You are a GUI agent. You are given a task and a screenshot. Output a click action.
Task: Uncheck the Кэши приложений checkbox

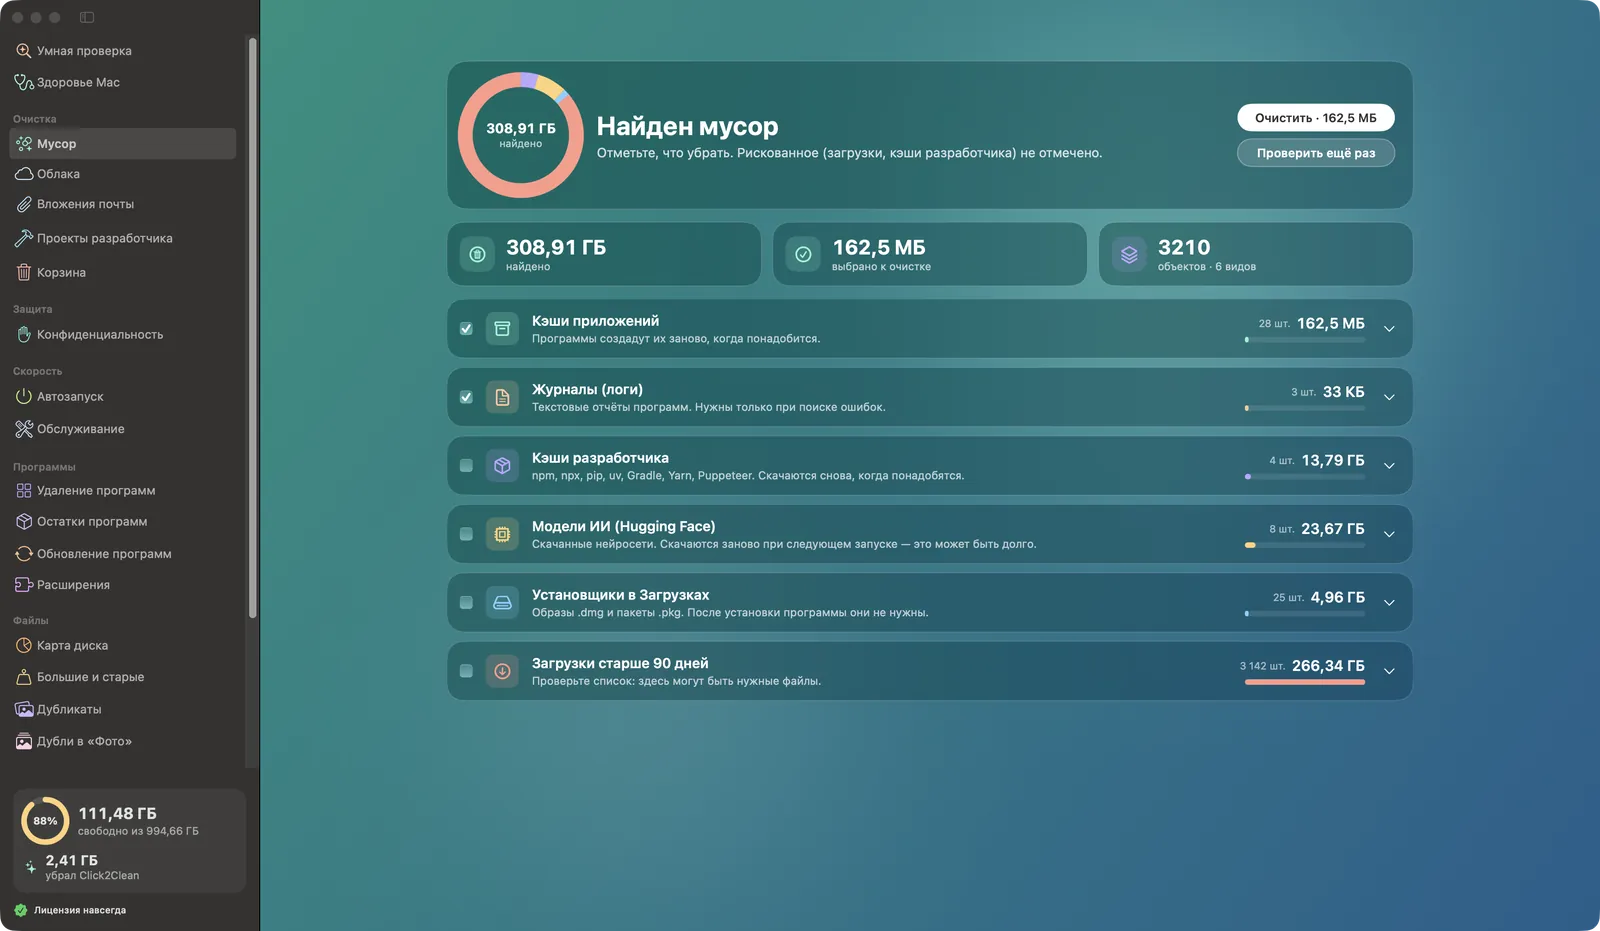click(x=466, y=329)
